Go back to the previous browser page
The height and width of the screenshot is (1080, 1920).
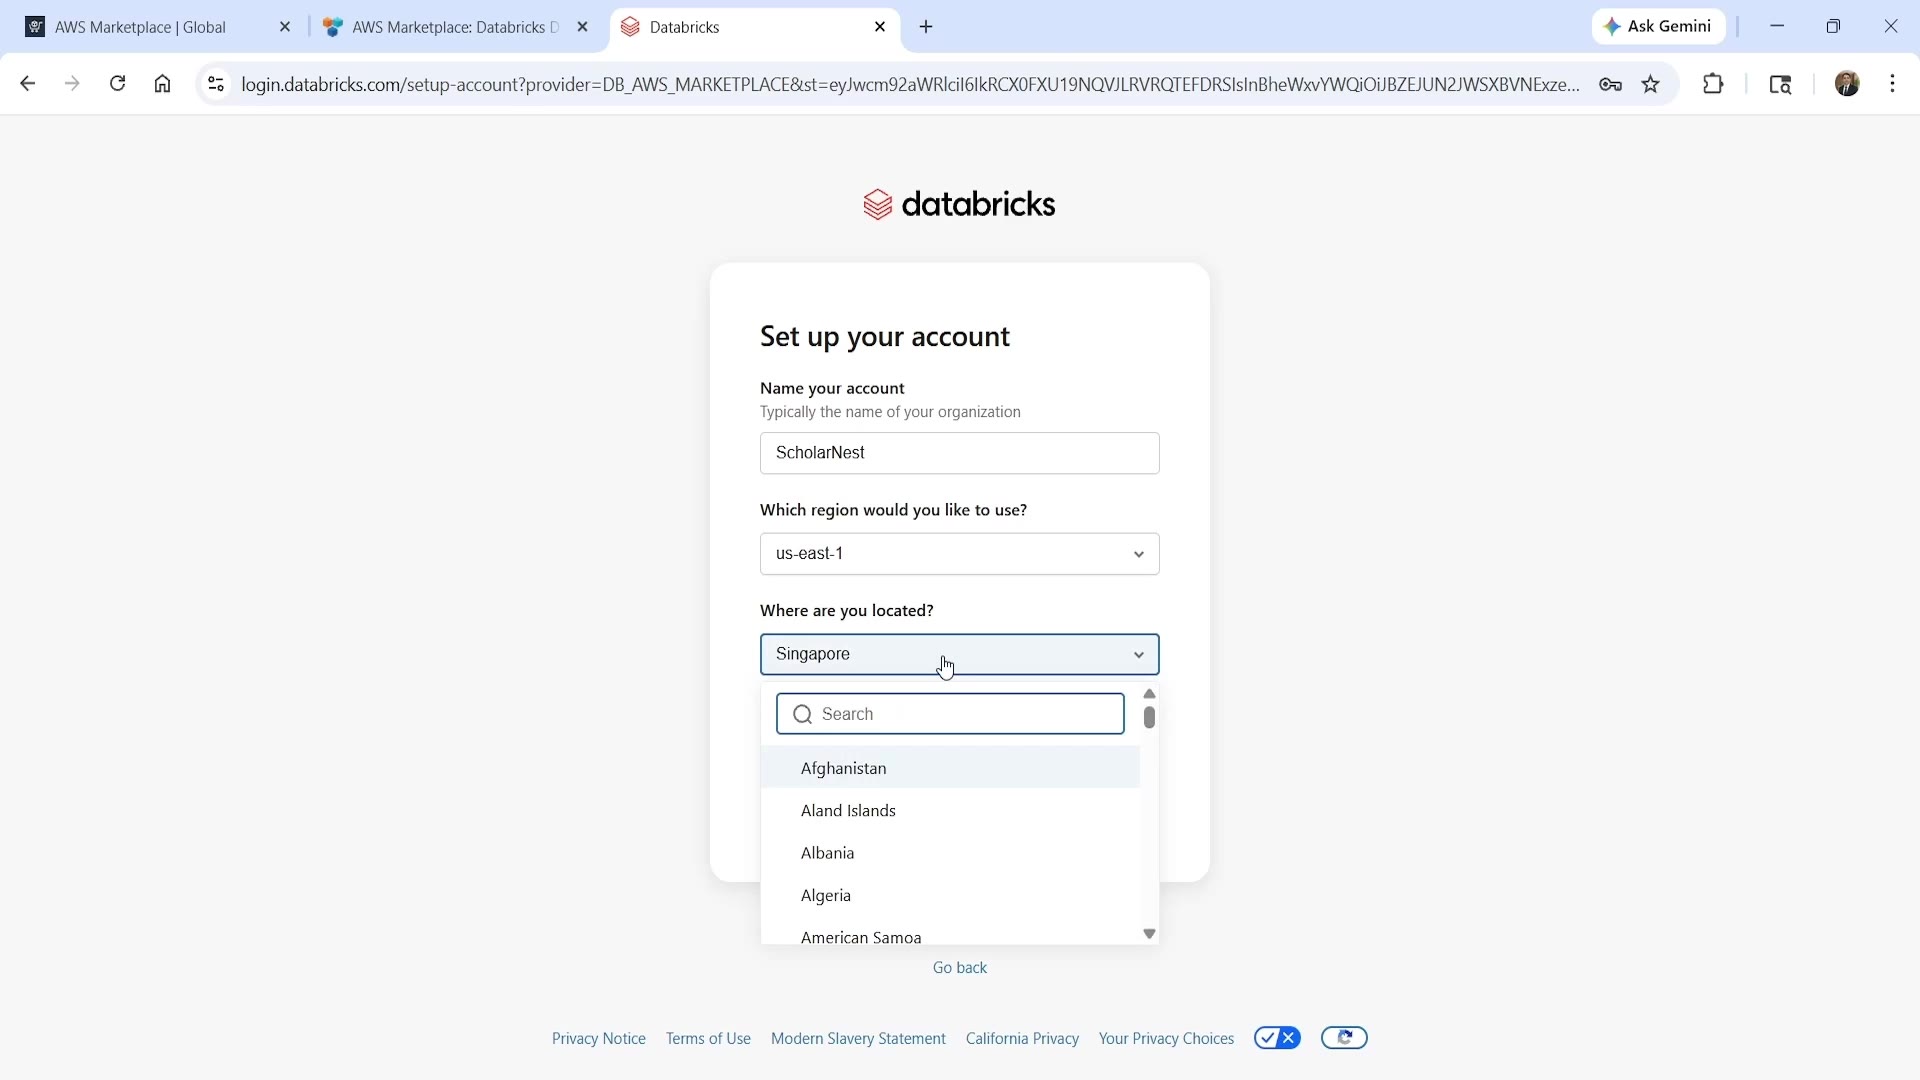coord(27,84)
